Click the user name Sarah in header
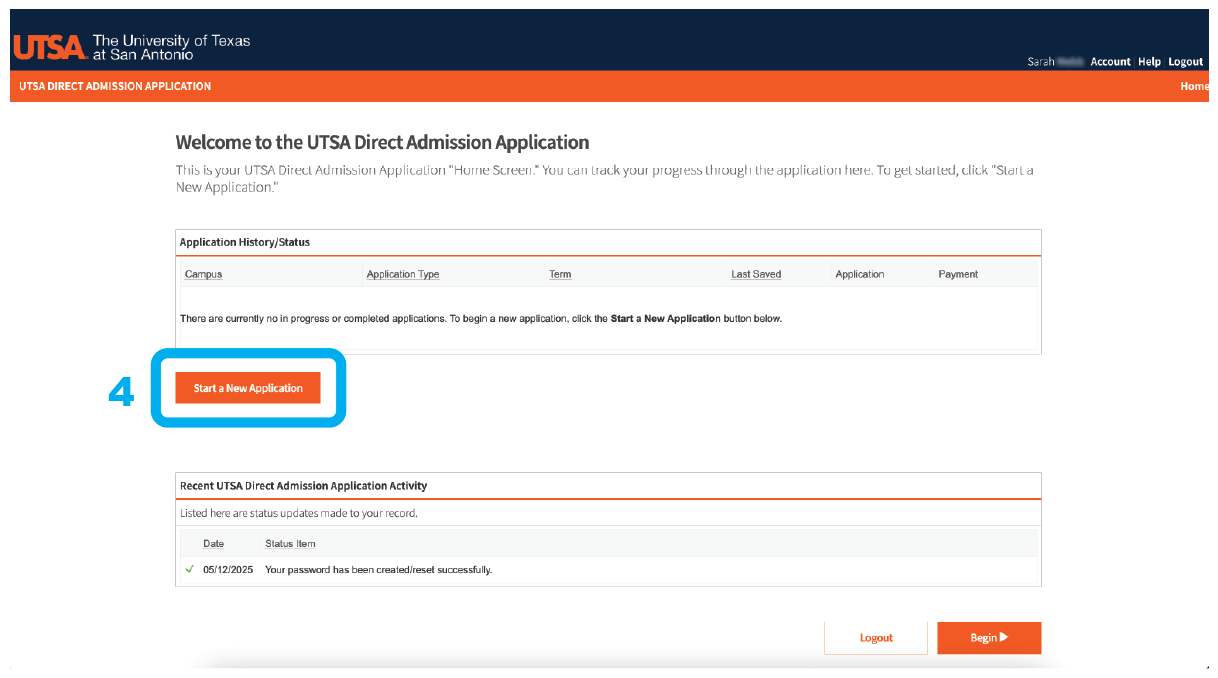 click(1041, 62)
